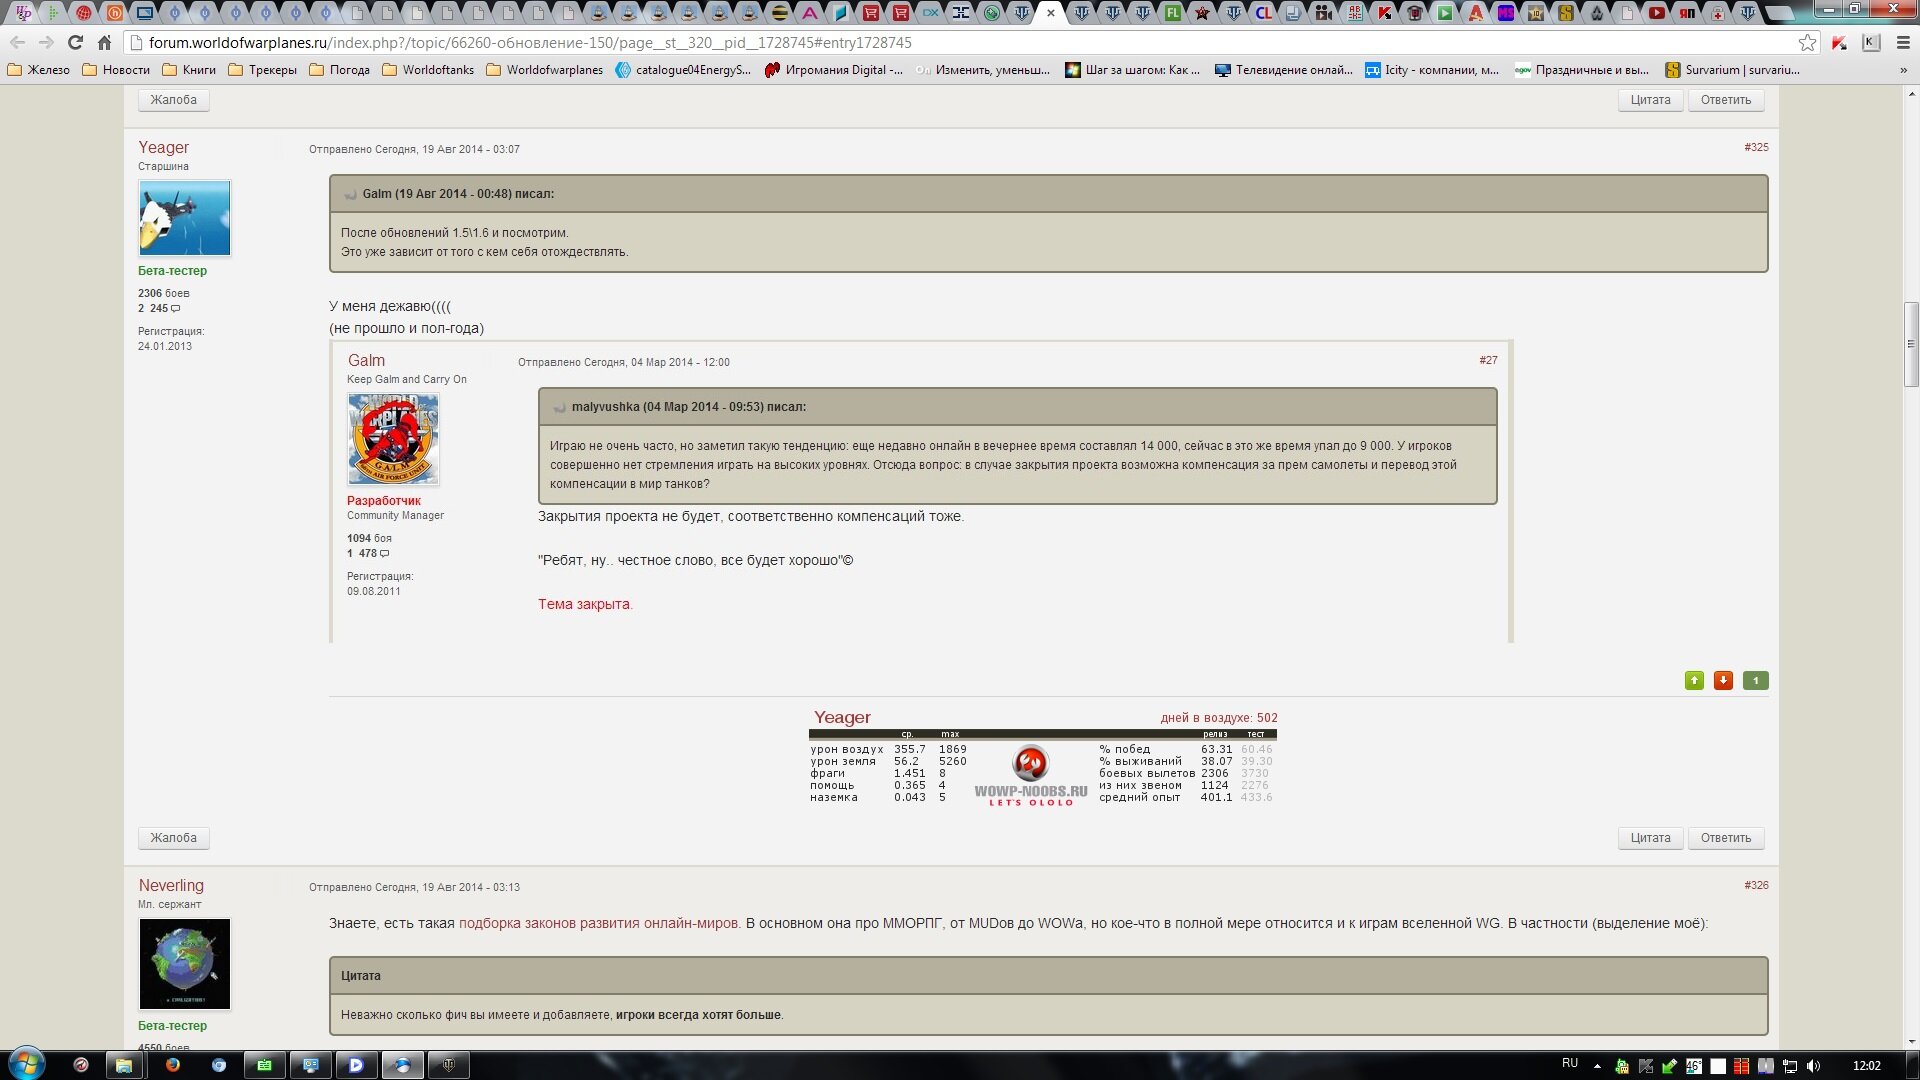Expand the hidden bookmarks overflow chevron
The width and height of the screenshot is (1920, 1080).
pos(1903,70)
